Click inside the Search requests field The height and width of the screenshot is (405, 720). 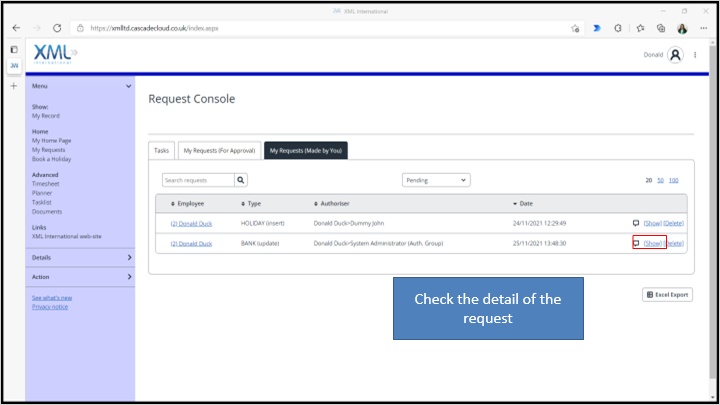[x=198, y=180]
